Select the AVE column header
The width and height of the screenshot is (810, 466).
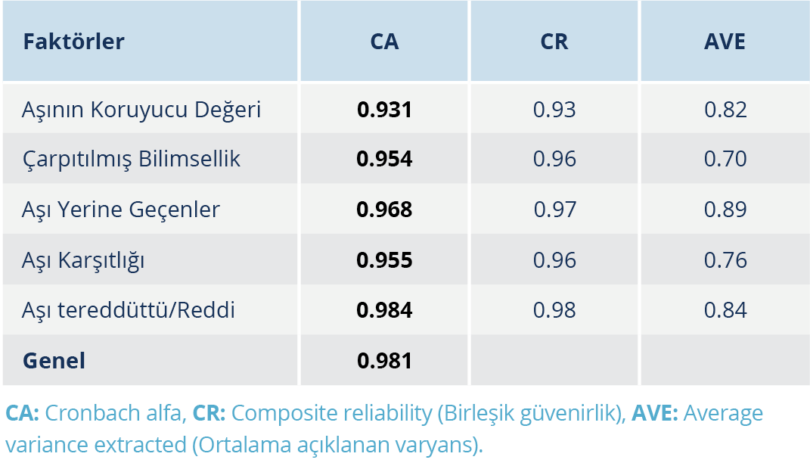(725, 42)
